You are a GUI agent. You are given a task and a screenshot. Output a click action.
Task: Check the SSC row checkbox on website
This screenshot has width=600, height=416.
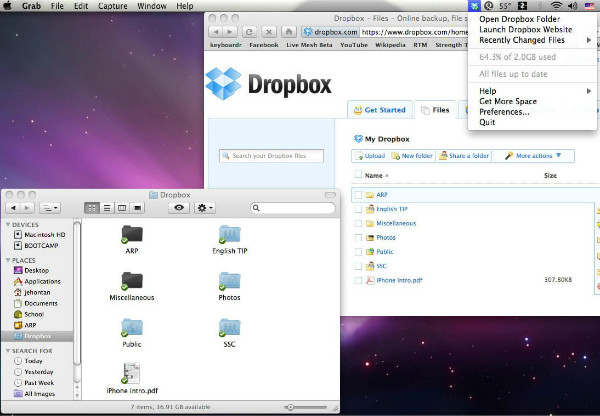[358, 266]
